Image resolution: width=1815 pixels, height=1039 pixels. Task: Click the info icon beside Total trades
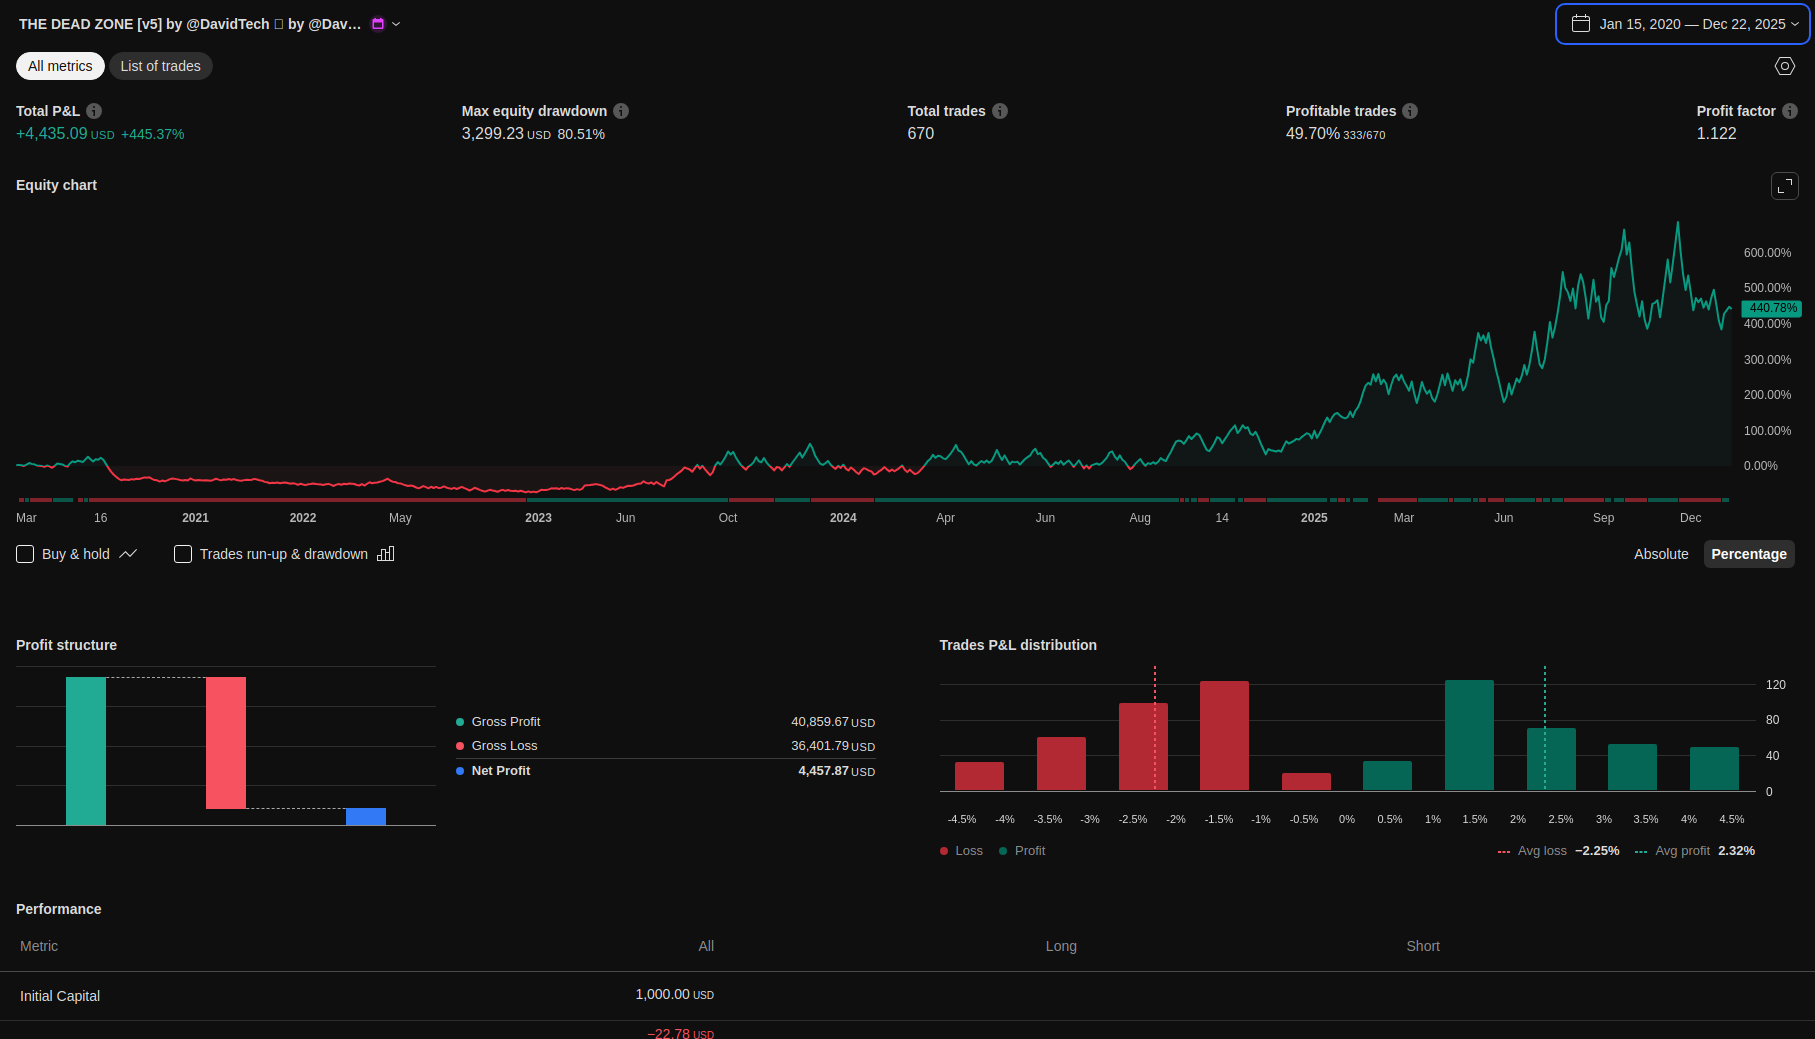click(x=1000, y=111)
